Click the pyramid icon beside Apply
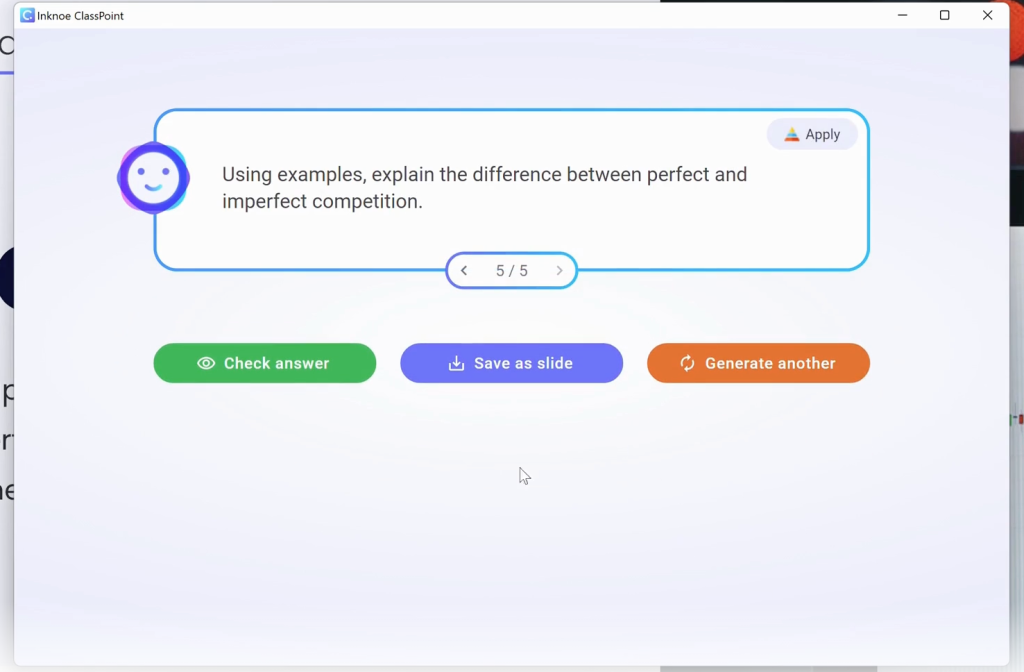The height and width of the screenshot is (672, 1024). pos(792,135)
